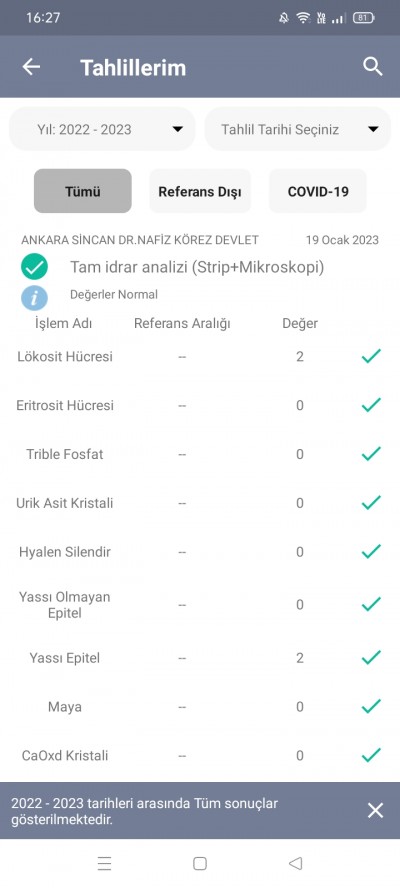Open the Tam idrar analizi test title
The height and width of the screenshot is (888, 400).
[x=197, y=267]
